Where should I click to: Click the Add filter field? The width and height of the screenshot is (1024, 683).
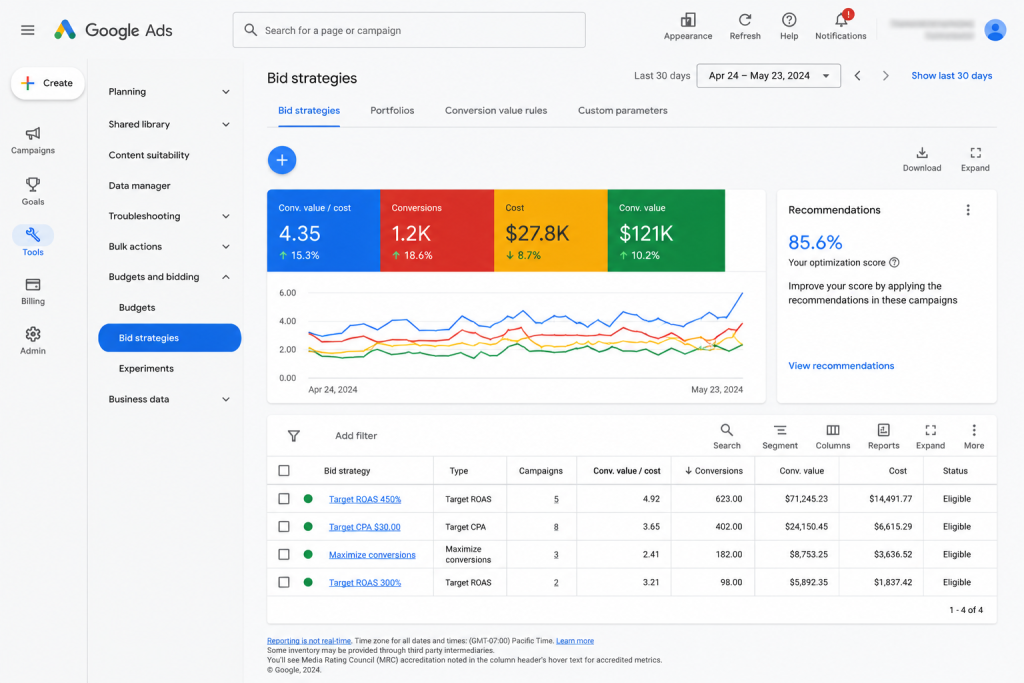(356, 436)
